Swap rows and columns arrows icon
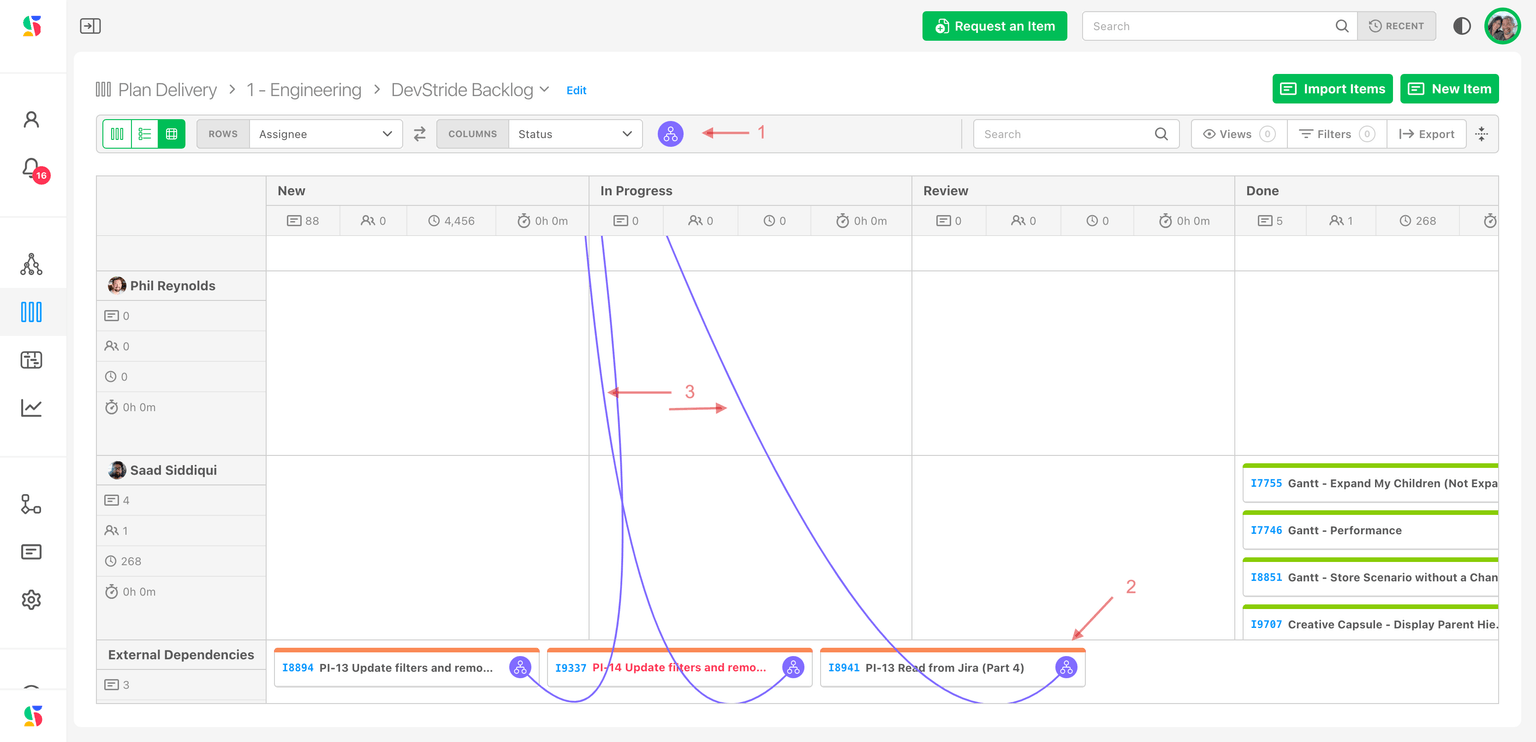Screen dimensions: 1536x742 tap(420, 134)
